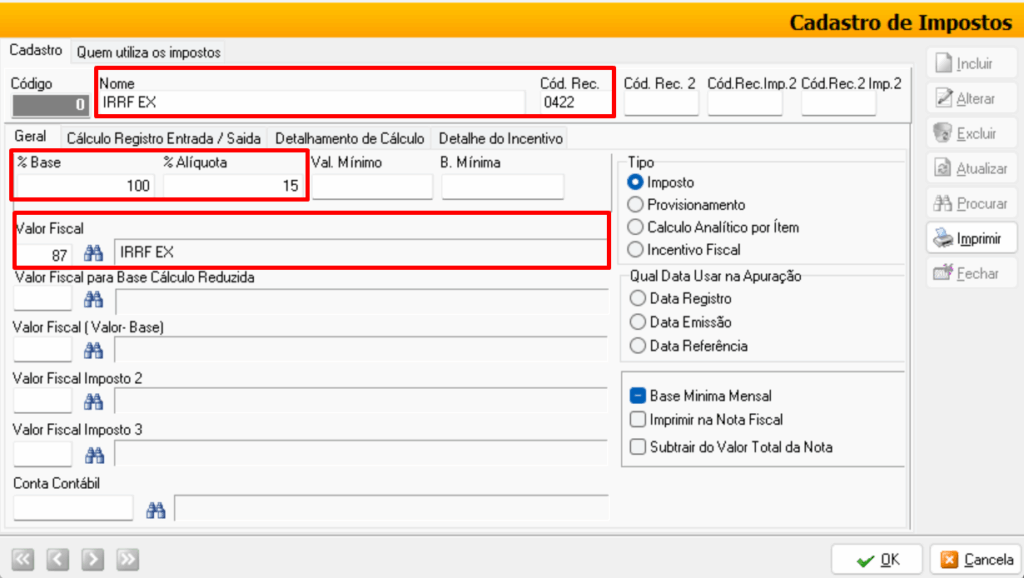Open the Detalhamento de Cálculo tab

(349, 138)
